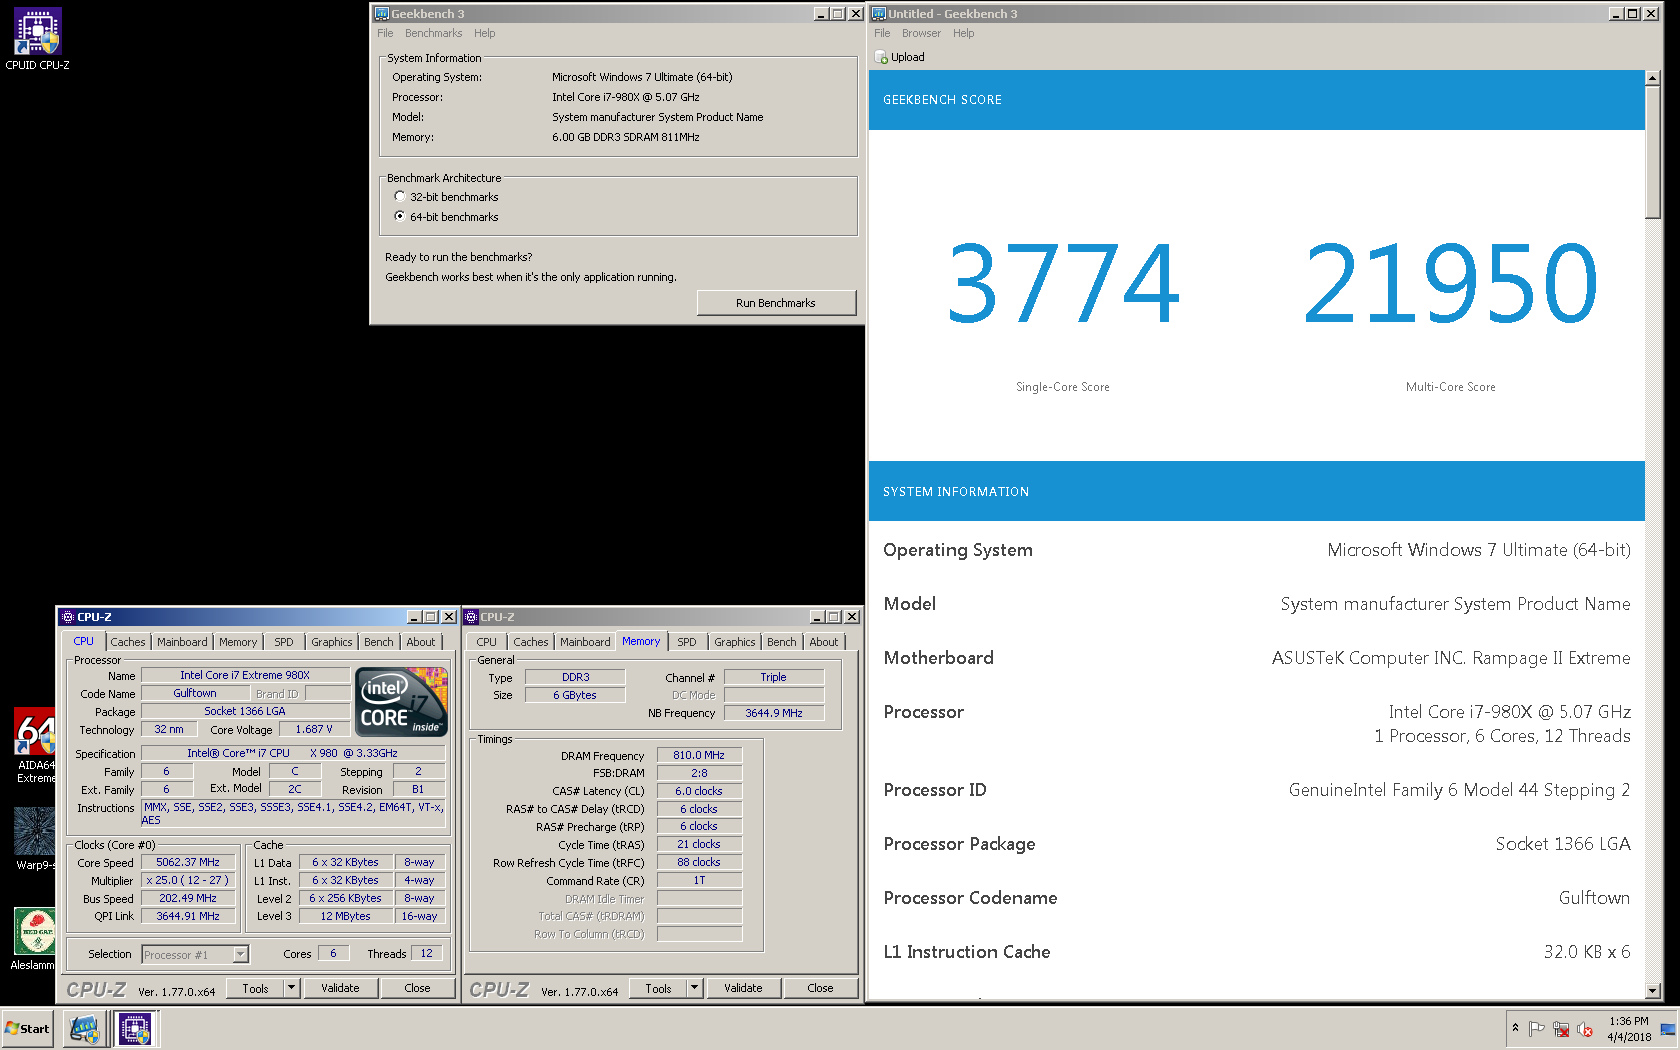
Task: Click the muted volume tray icon
Action: click(x=1585, y=1029)
